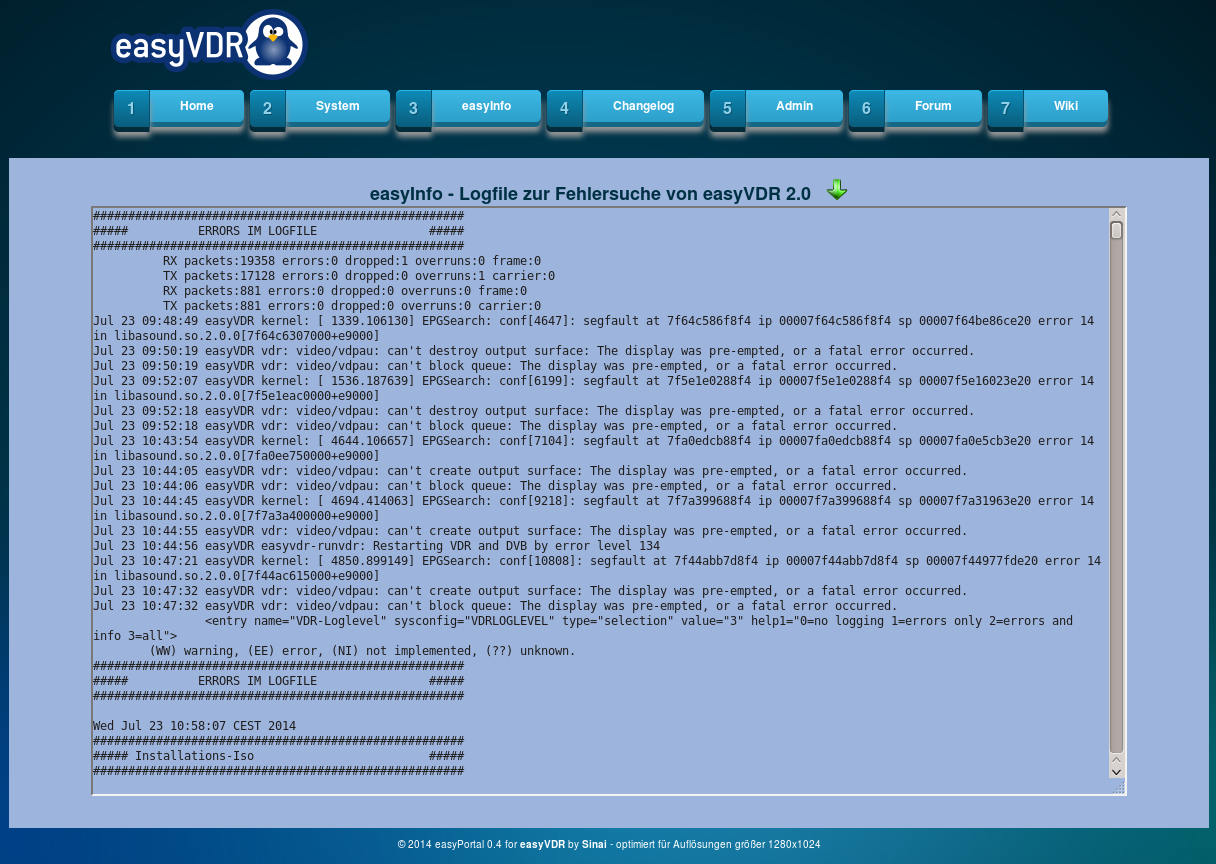Open the Changelog page
This screenshot has height=864, width=1216.
click(643, 106)
